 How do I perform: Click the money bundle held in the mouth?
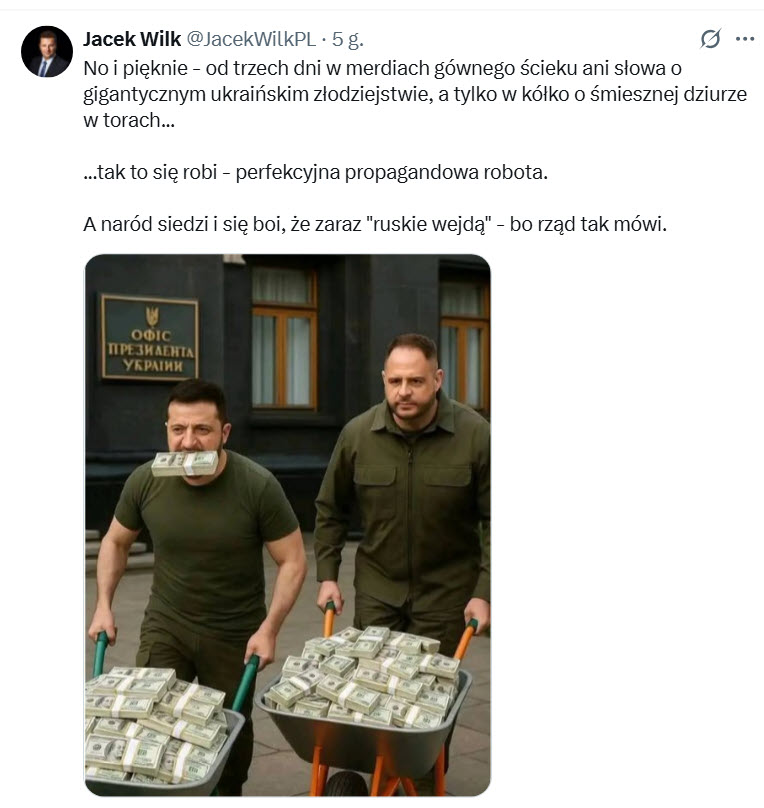[x=185, y=463]
